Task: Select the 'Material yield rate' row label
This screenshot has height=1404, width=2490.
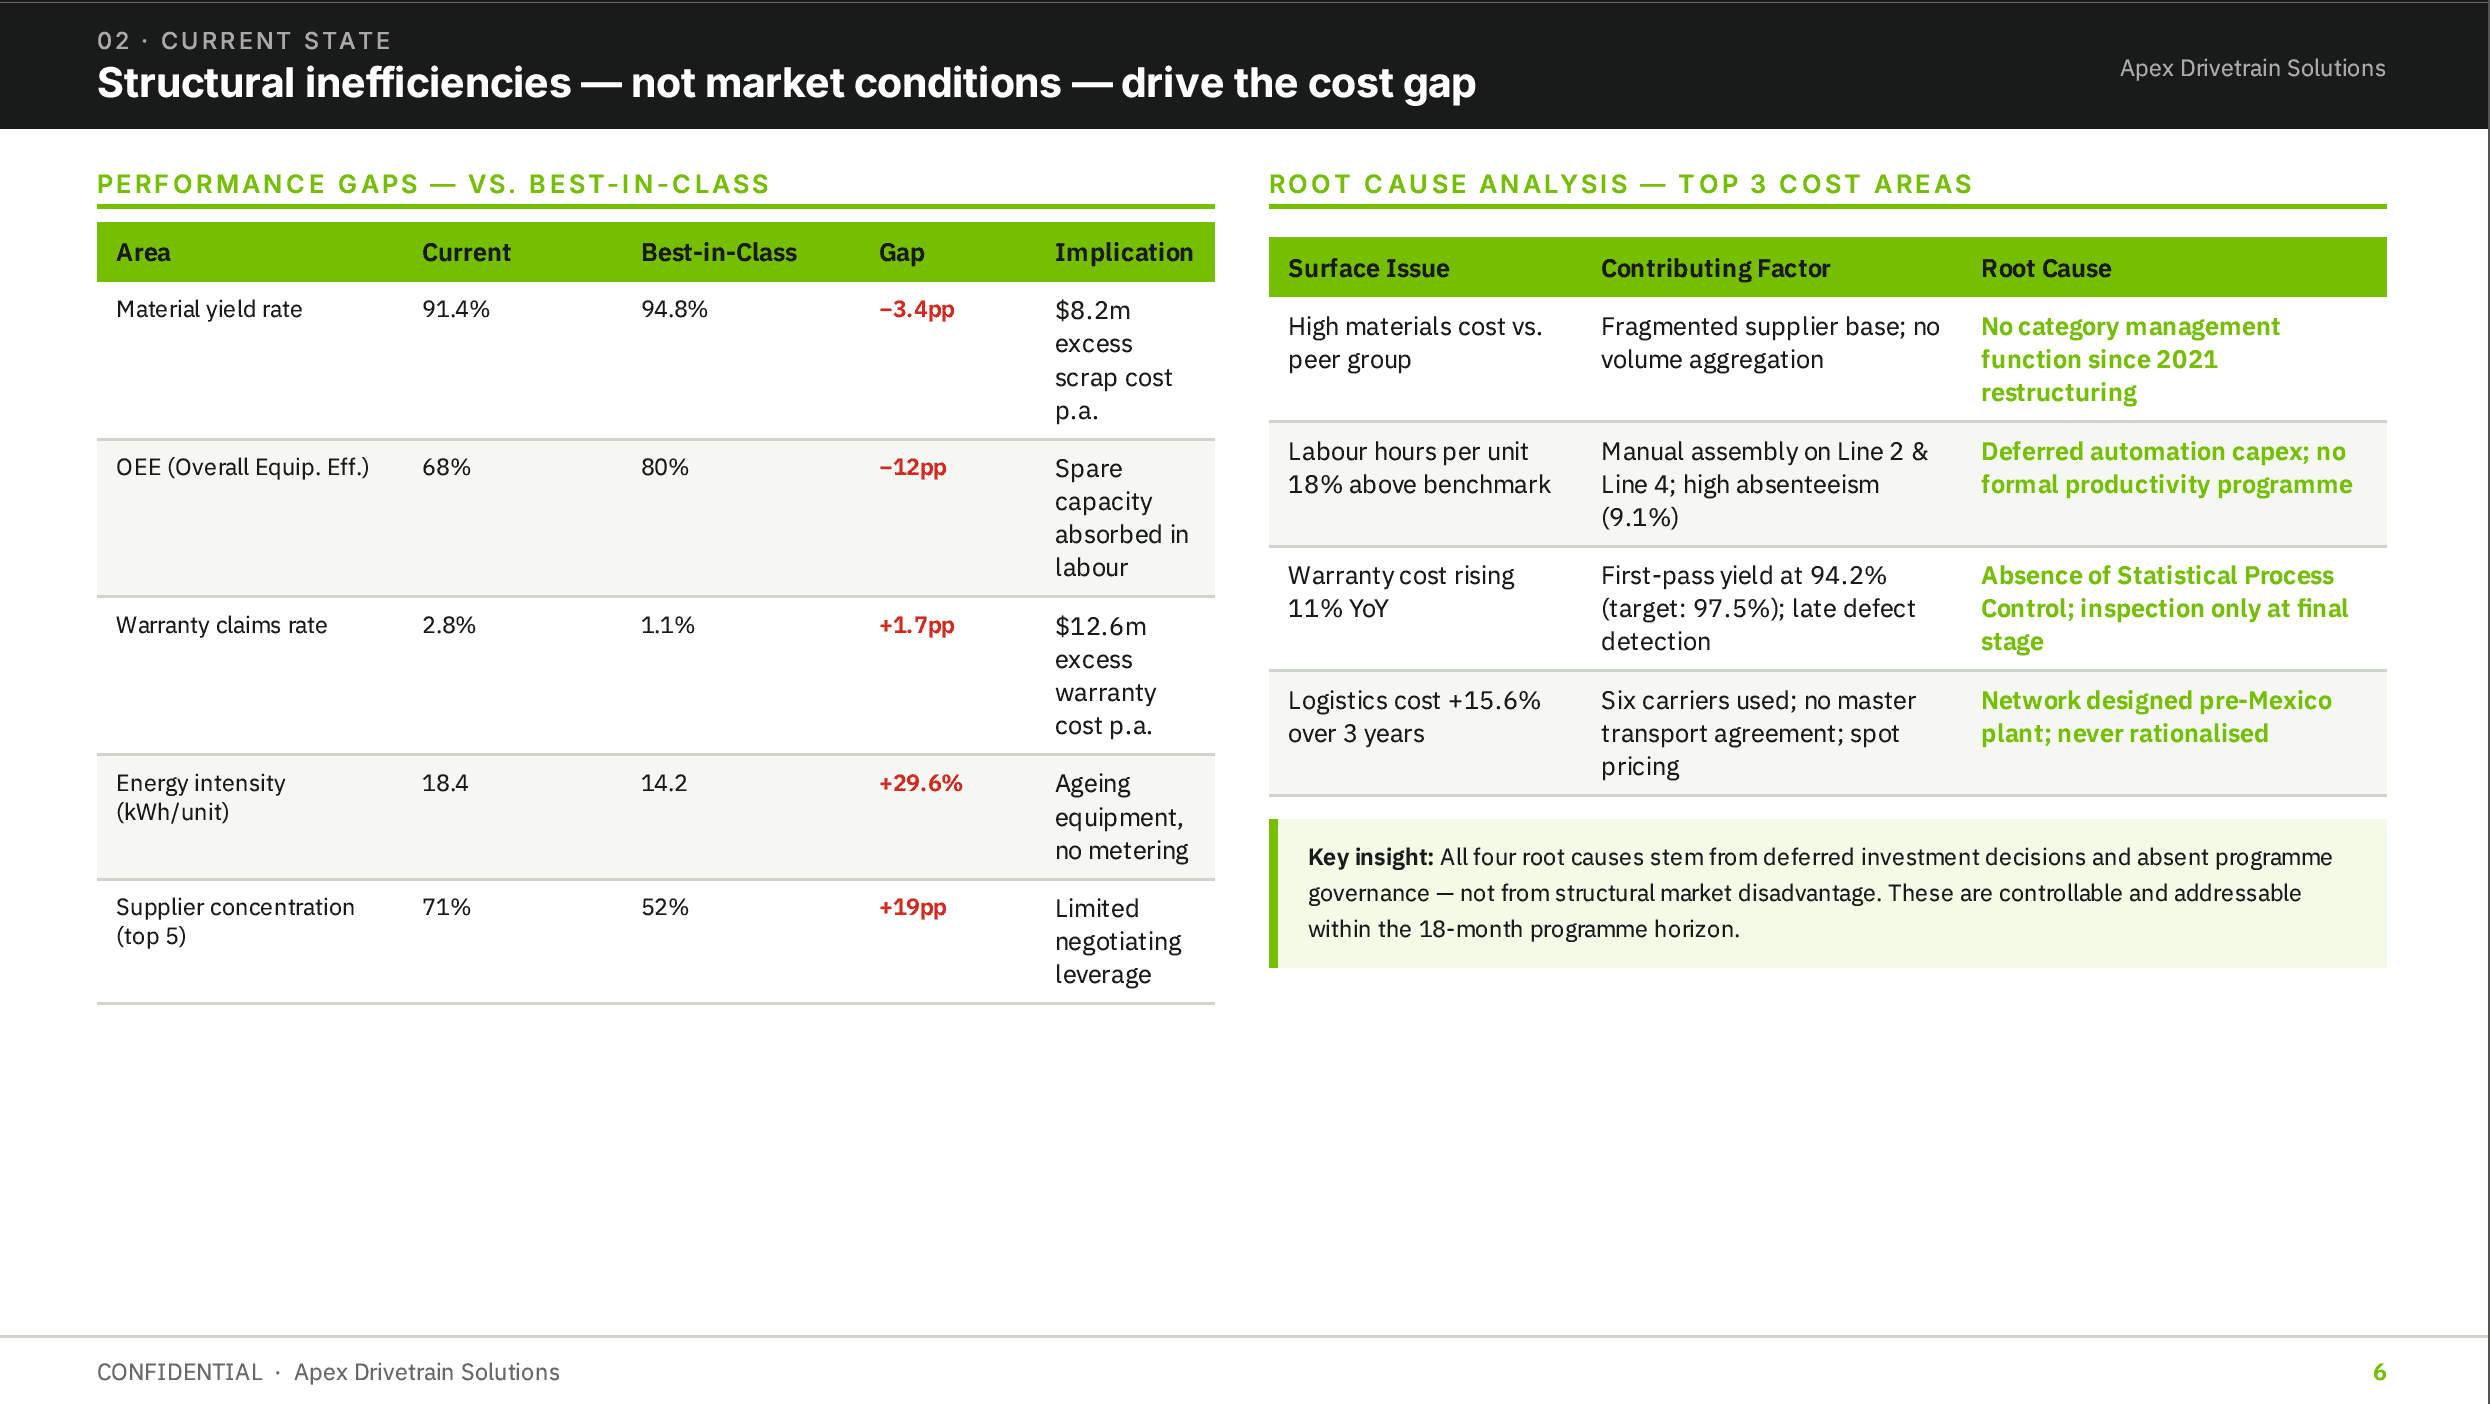Action: [x=209, y=309]
